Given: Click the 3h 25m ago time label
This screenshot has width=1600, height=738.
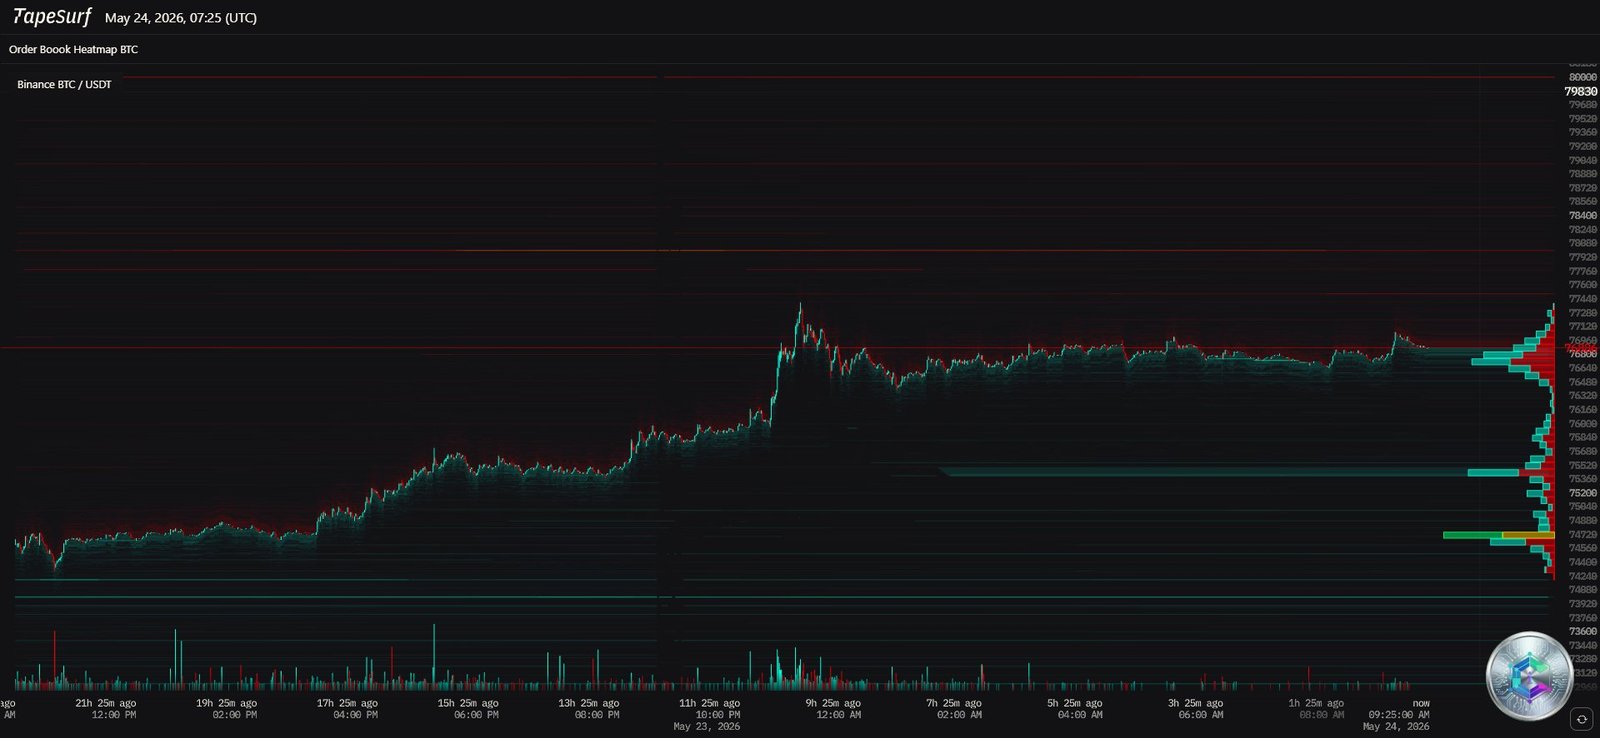Looking at the screenshot, I should (1195, 703).
